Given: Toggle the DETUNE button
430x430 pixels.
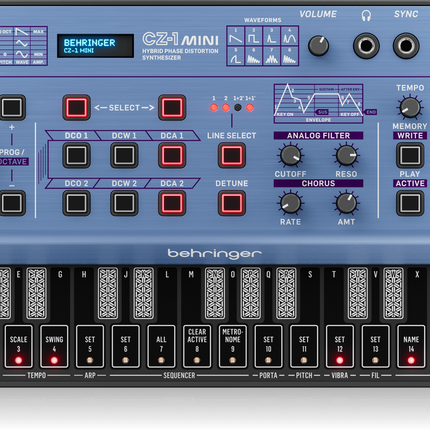Looking at the screenshot, I should [x=232, y=203].
